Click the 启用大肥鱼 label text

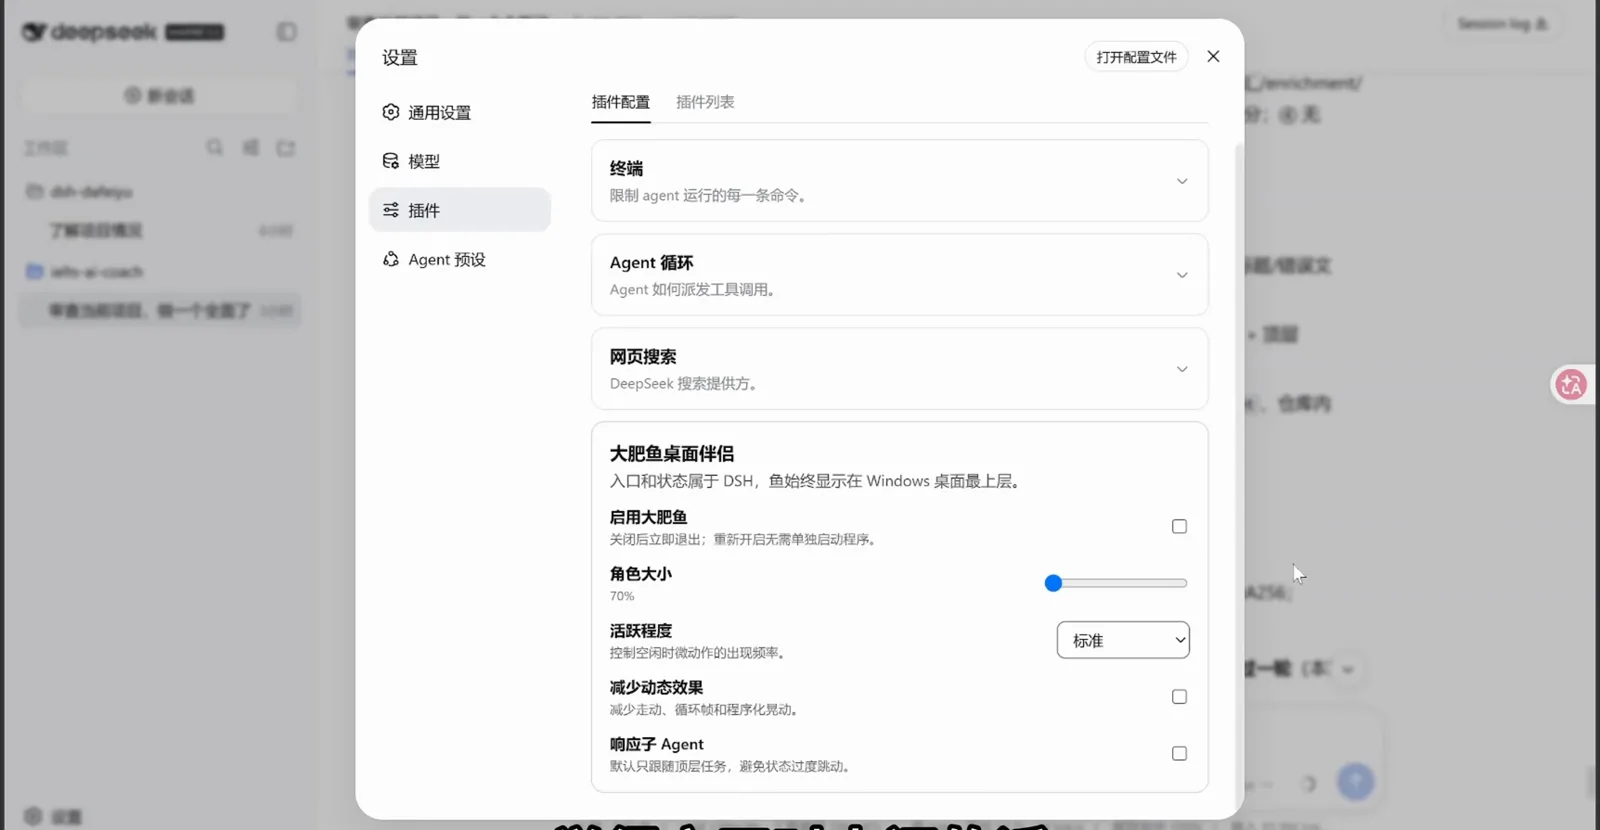[648, 517]
